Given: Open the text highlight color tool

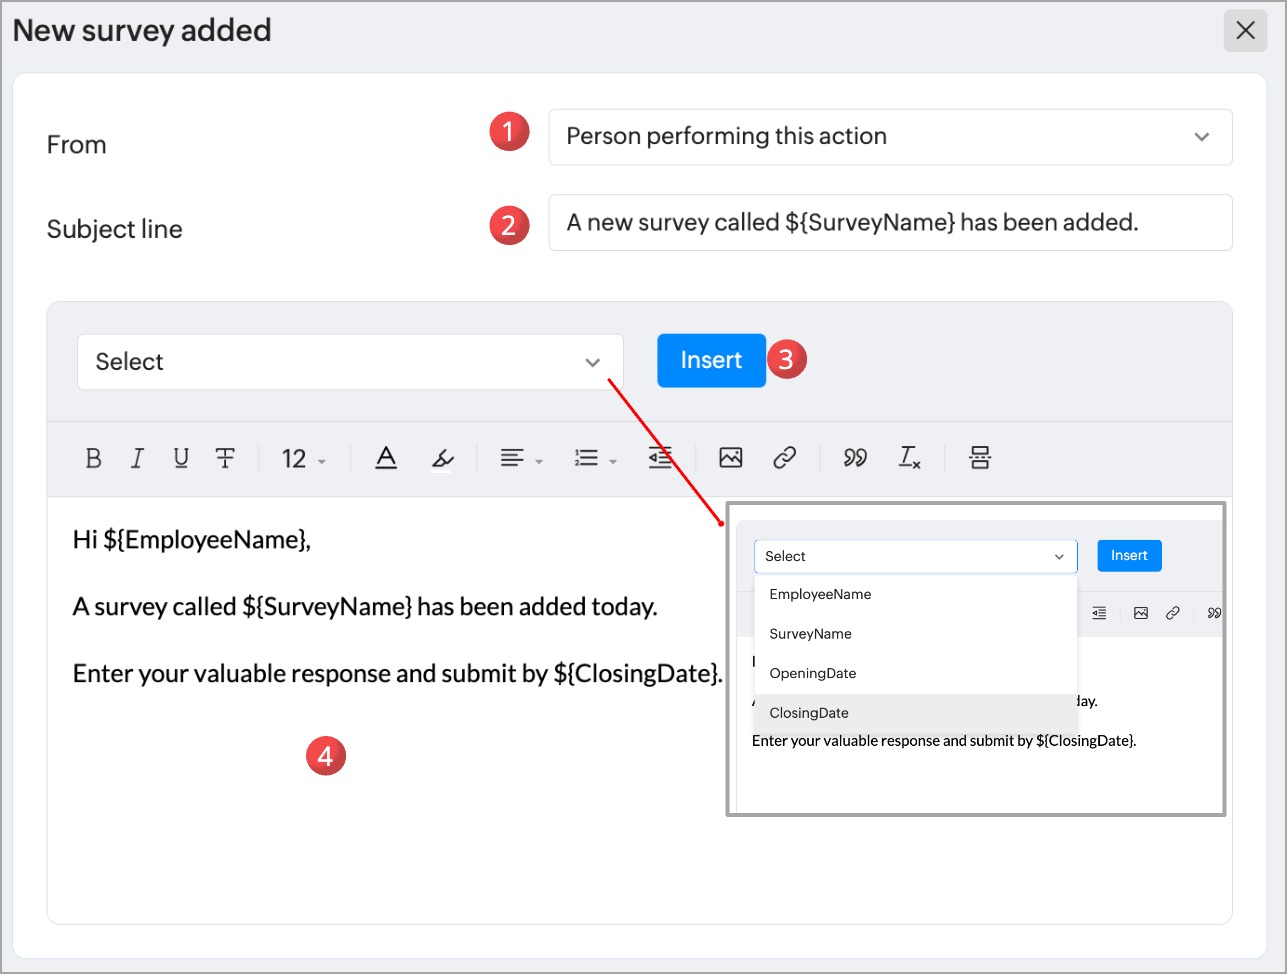Looking at the screenshot, I should pos(442,458).
